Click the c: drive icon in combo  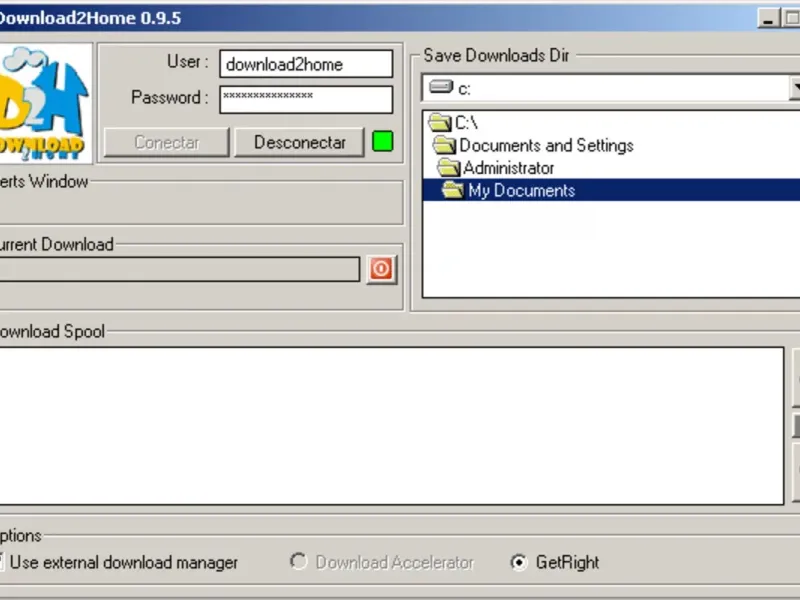click(x=441, y=87)
